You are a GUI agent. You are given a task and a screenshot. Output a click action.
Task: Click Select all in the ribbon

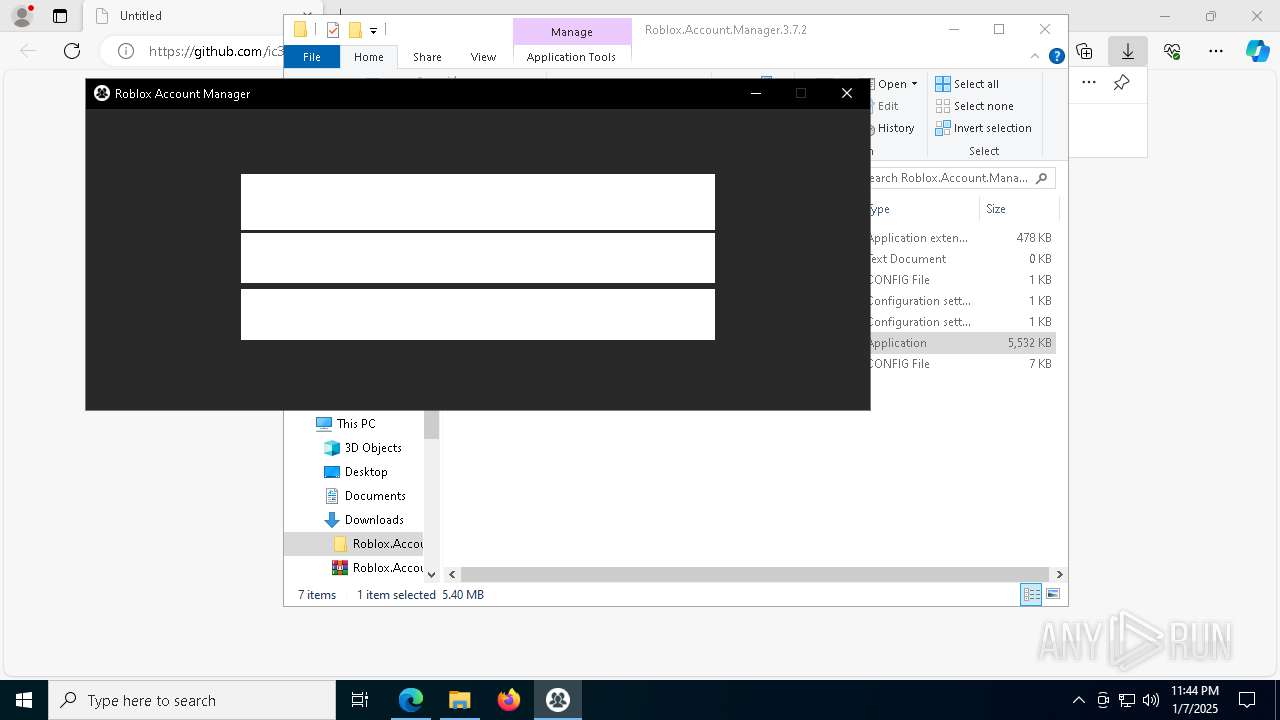pyautogui.click(x=967, y=84)
